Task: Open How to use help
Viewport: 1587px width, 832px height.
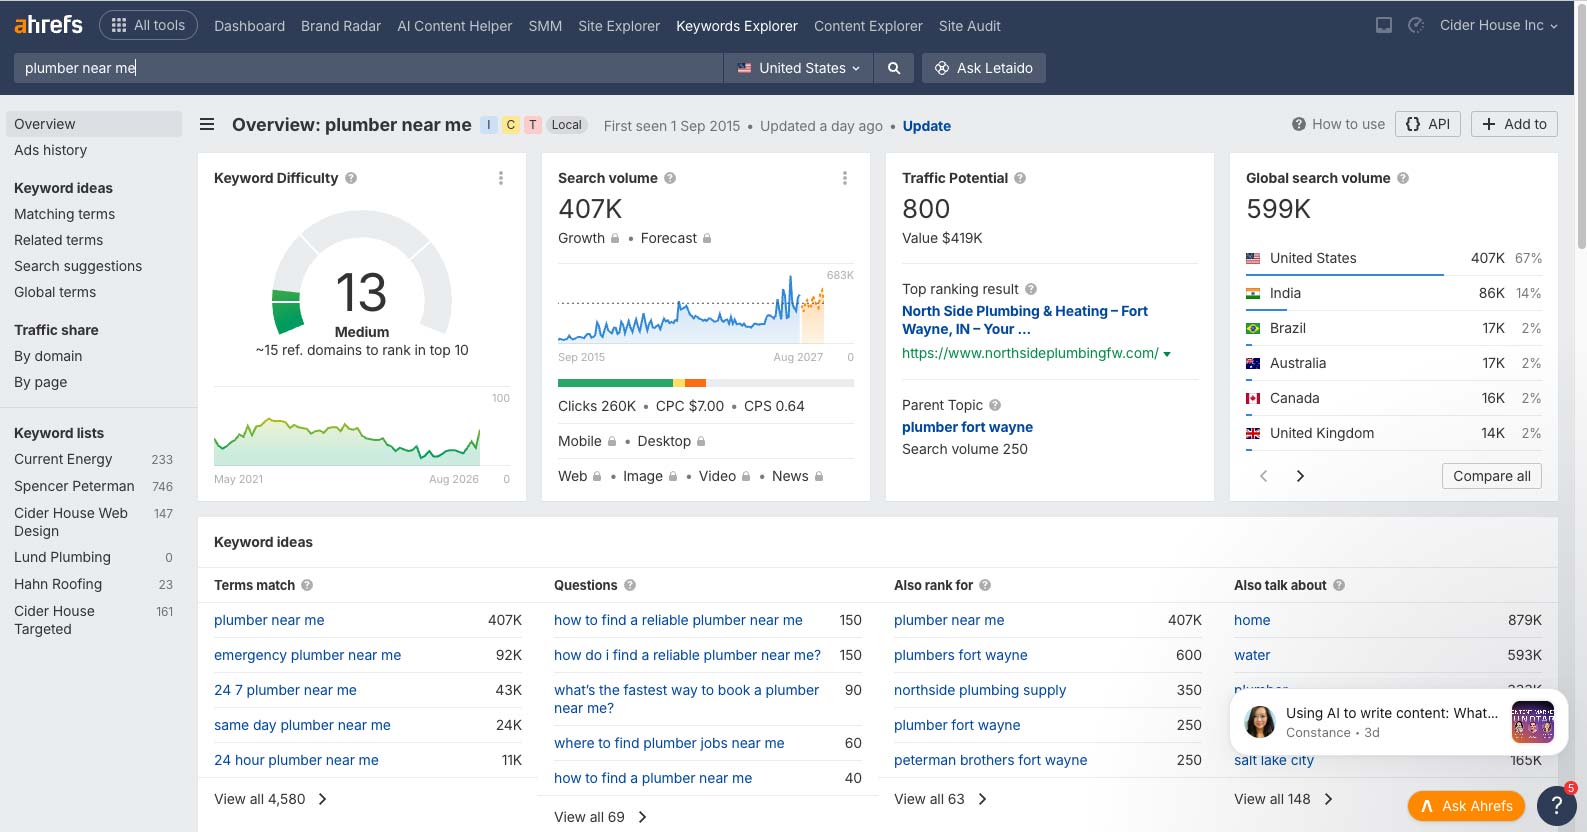Action: [1338, 124]
